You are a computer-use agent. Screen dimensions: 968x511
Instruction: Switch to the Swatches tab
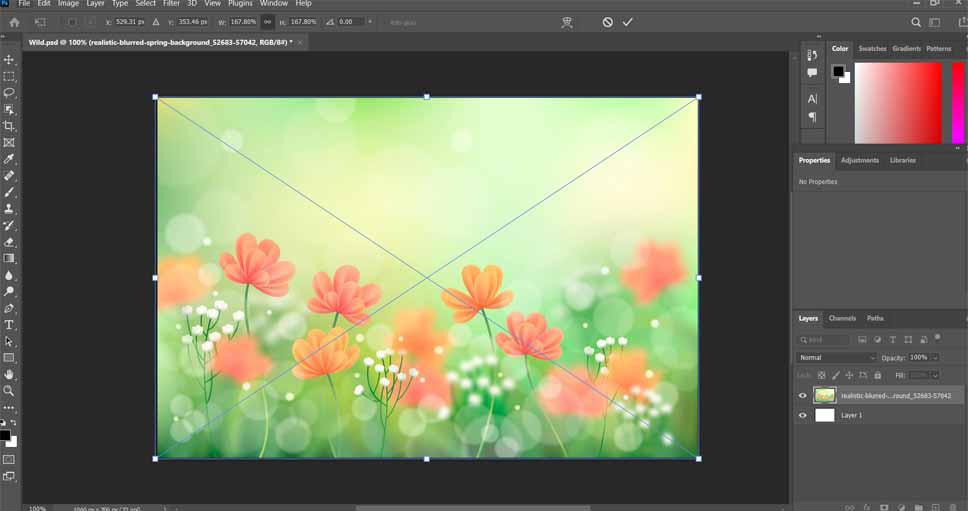click(x=872, y=48)
